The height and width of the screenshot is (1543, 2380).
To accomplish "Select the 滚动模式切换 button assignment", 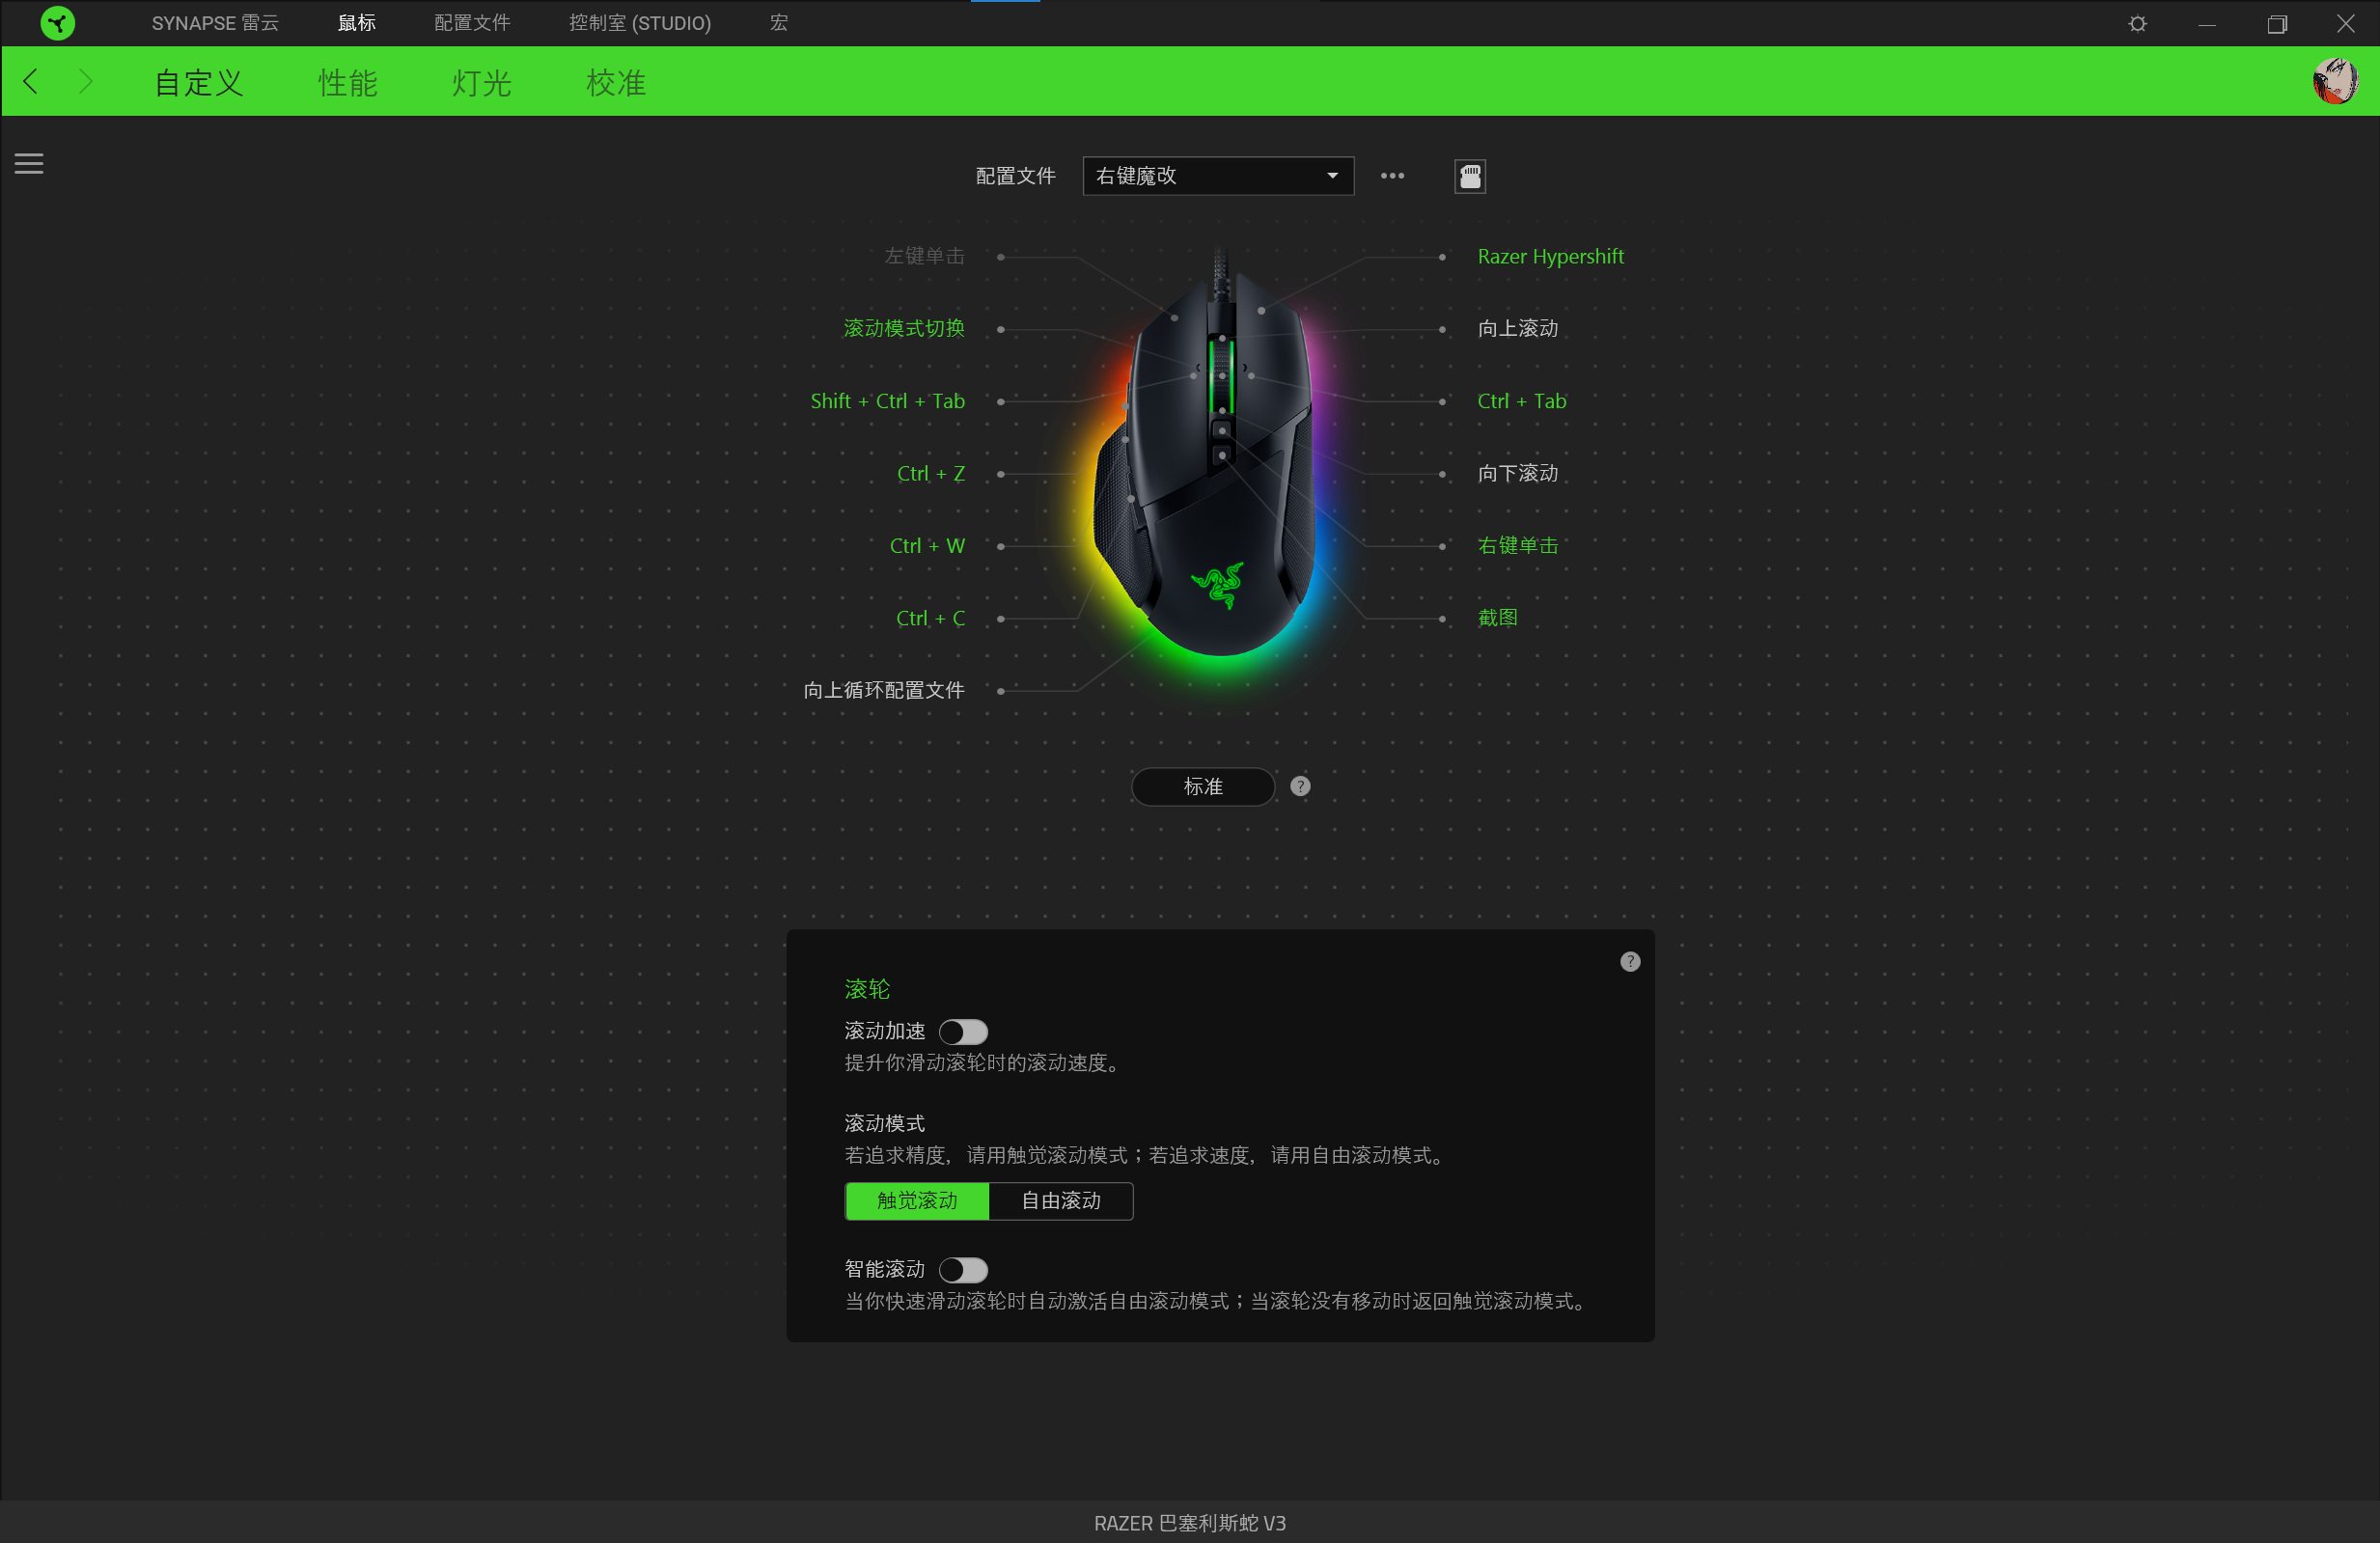I will pos(904,329).
